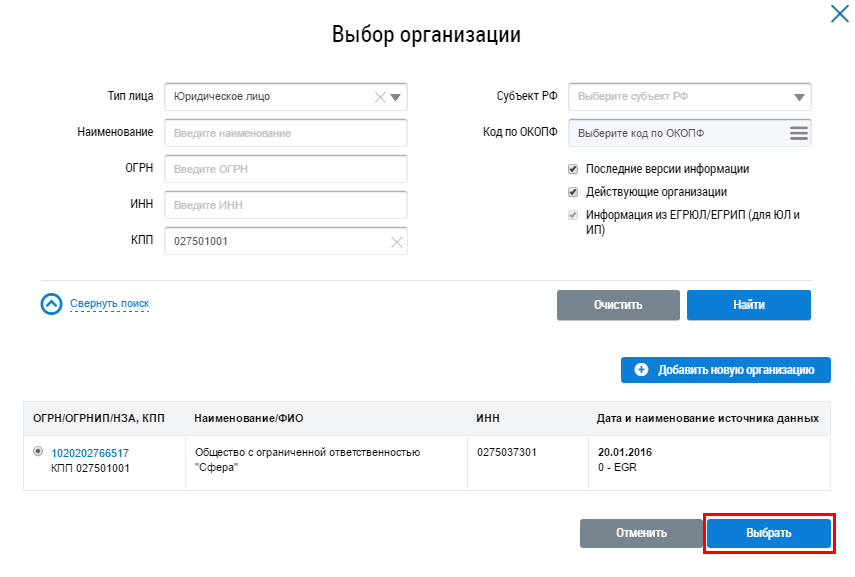Clear the КПП field value
The width and height of the screenshot is (855, 577).
[396, 242]
